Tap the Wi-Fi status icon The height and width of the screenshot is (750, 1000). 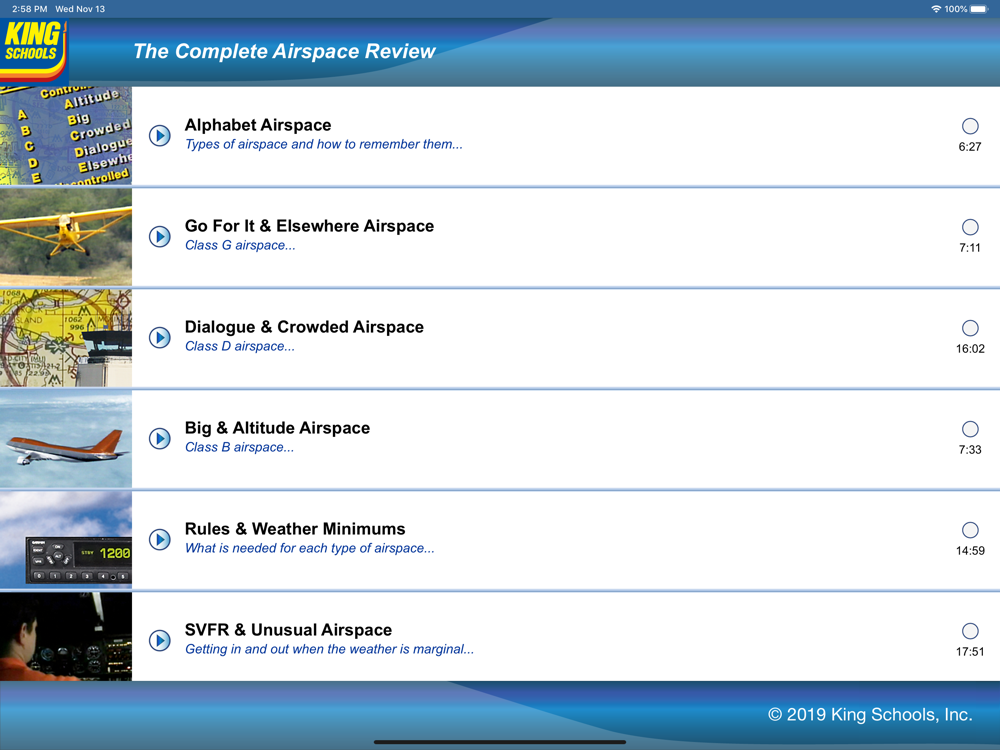(936, 9)
